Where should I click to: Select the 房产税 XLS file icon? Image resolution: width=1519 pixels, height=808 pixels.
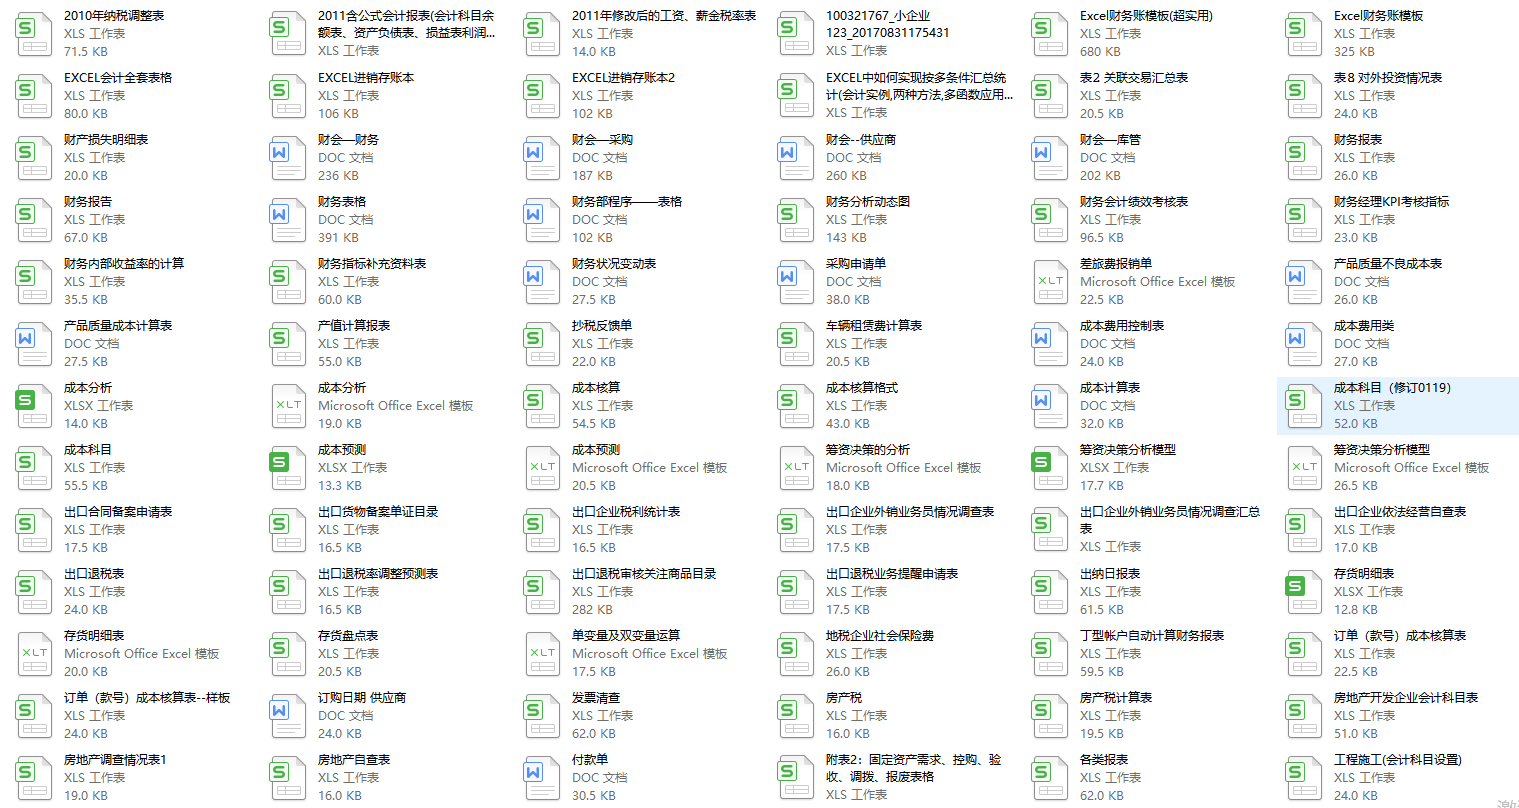coord(796,716)
